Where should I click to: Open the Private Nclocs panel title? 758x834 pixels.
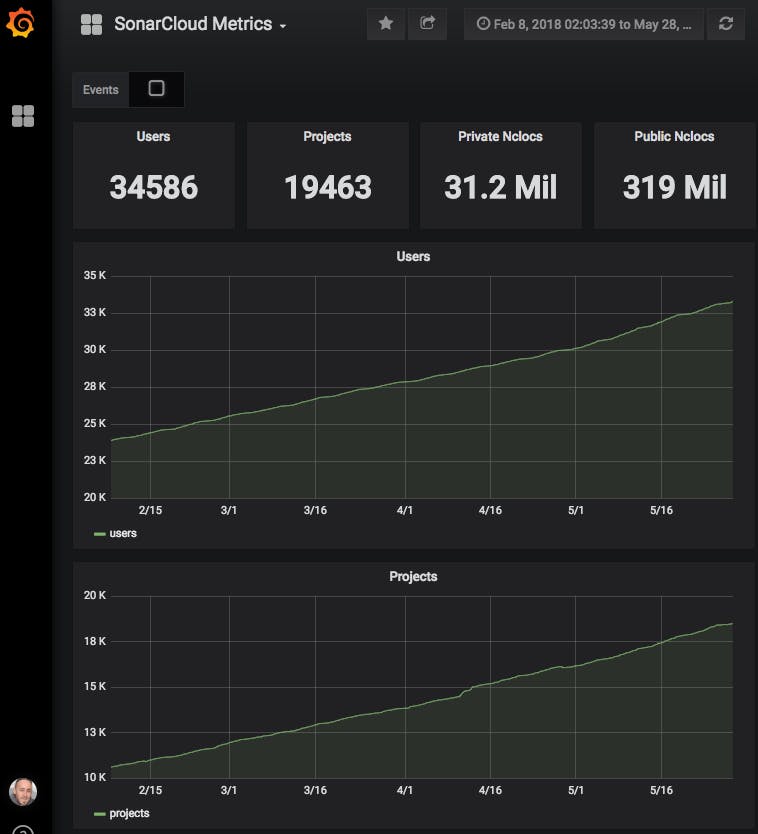click(x=501, y=137)
